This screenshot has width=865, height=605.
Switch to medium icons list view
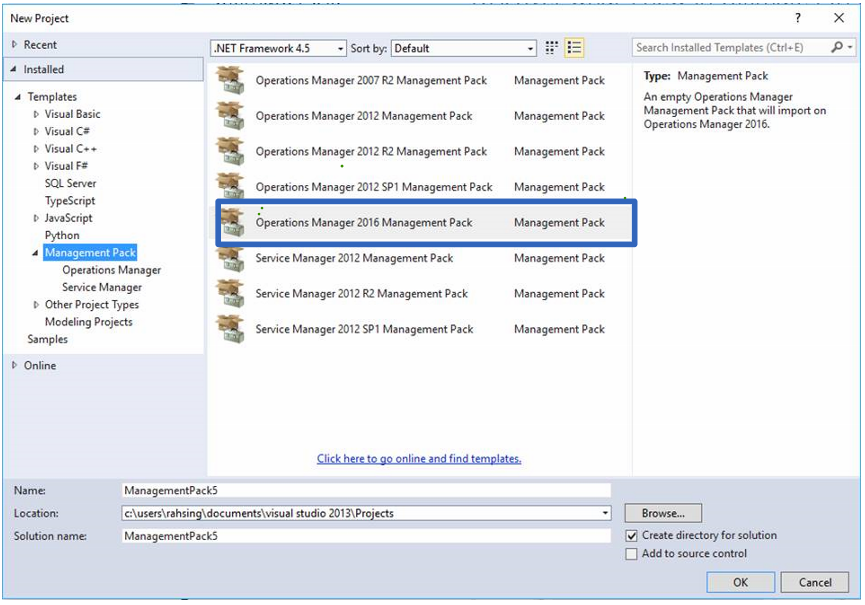point(574,48)
